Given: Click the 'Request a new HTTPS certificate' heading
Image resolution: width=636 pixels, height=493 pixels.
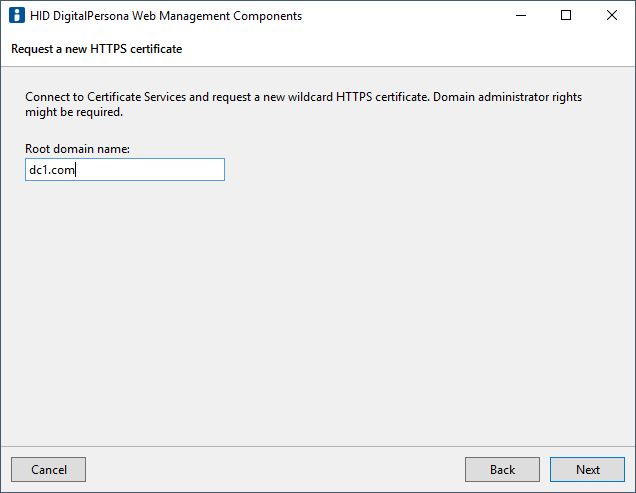Looking at the screenshot, I should (96, 48).
